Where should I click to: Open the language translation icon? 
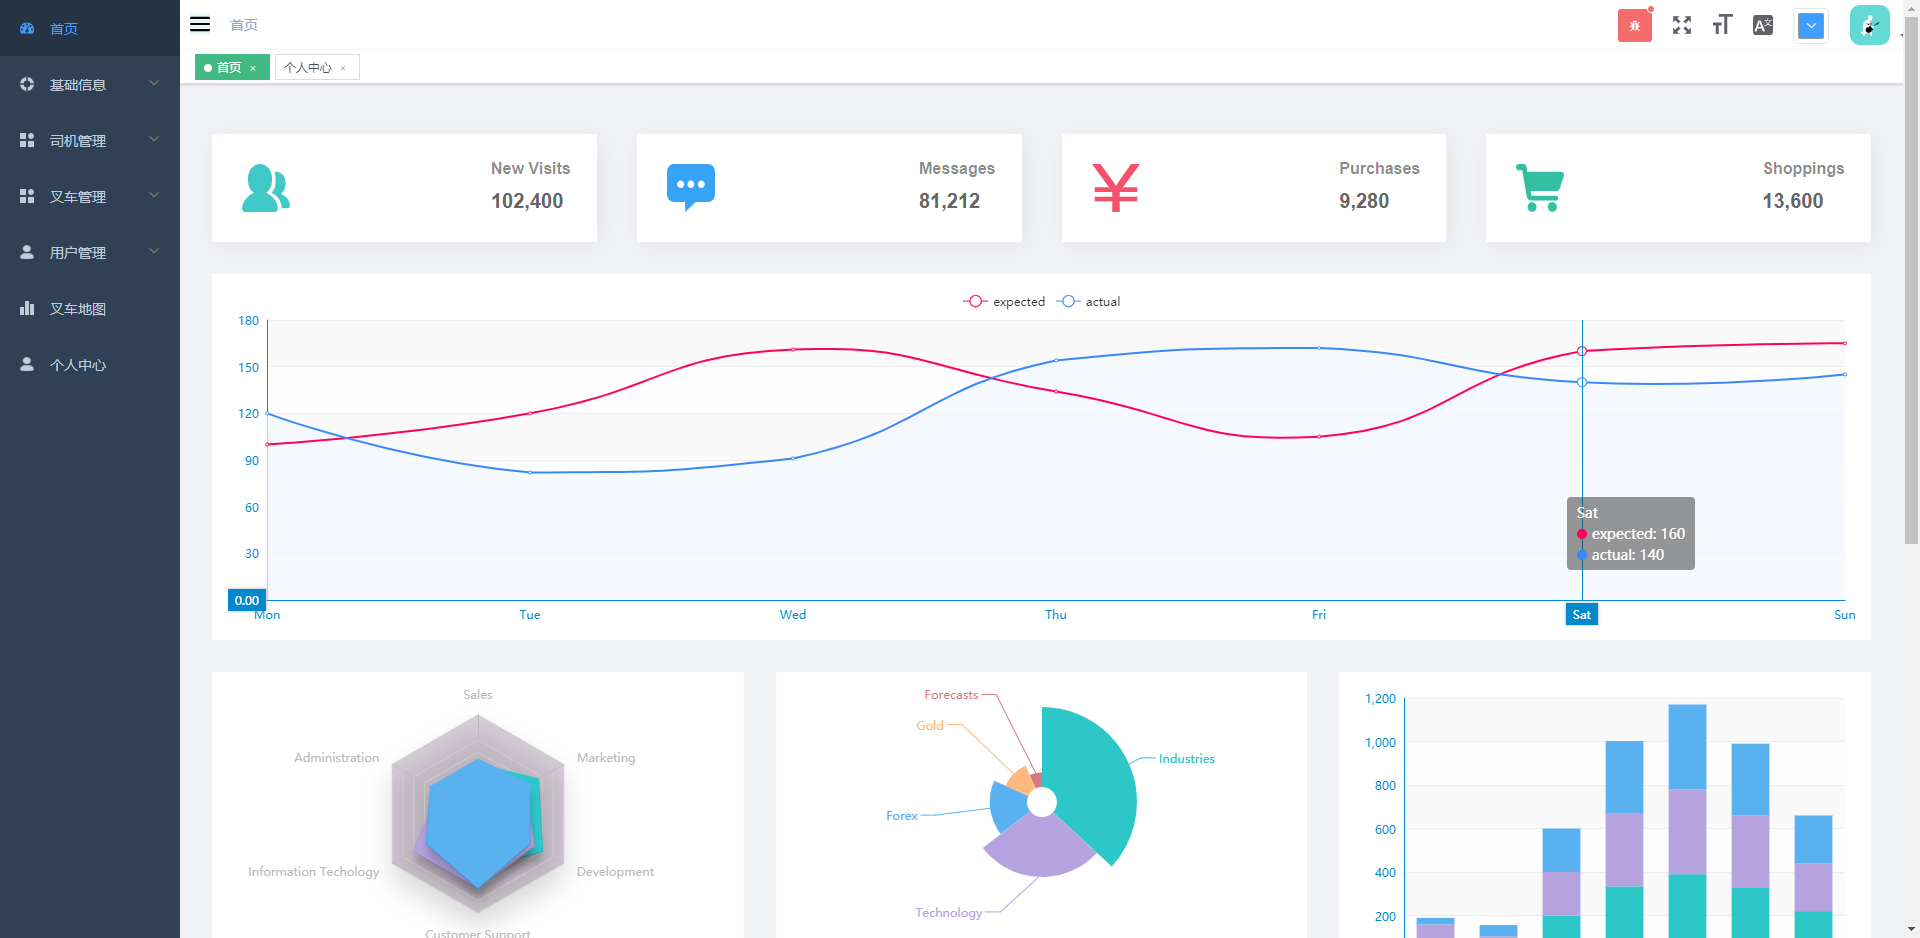(1762, 25)
